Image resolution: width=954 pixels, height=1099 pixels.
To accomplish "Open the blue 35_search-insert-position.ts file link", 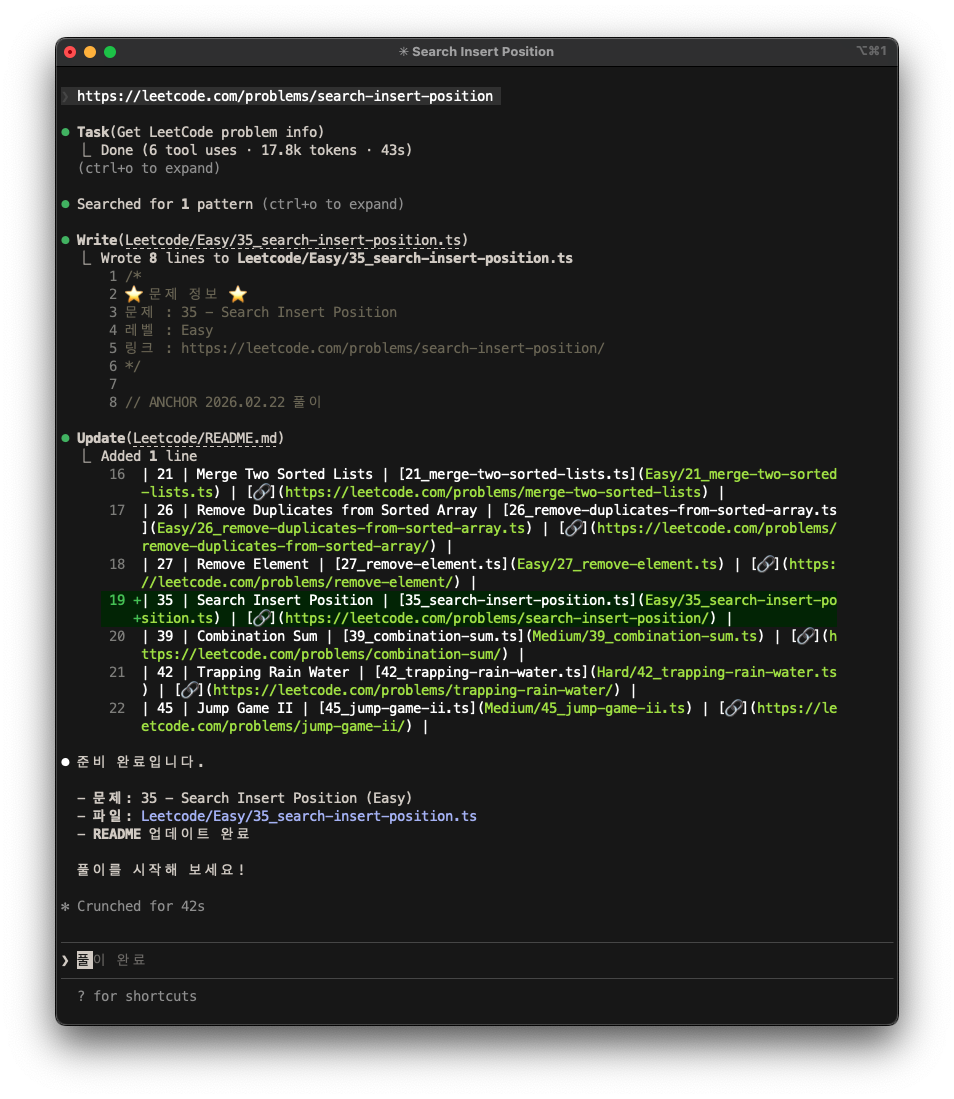I will (x=308, y=816).
